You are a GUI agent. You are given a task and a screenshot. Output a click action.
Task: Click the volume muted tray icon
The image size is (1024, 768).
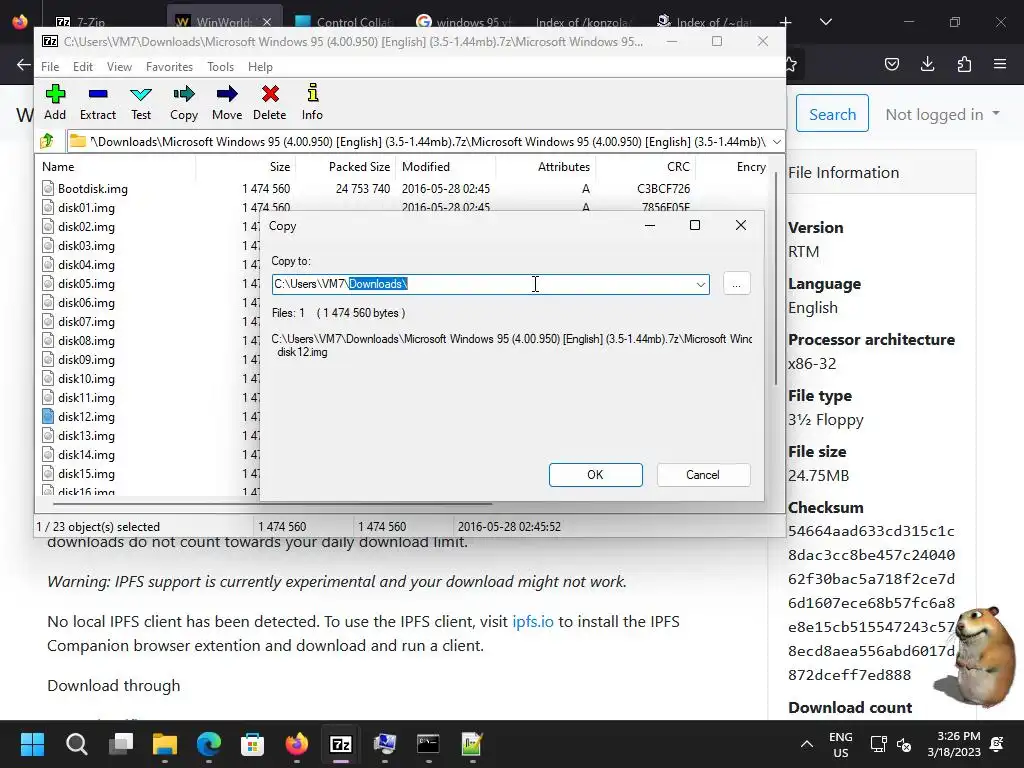pyautogui.click(x=904, y=744)
